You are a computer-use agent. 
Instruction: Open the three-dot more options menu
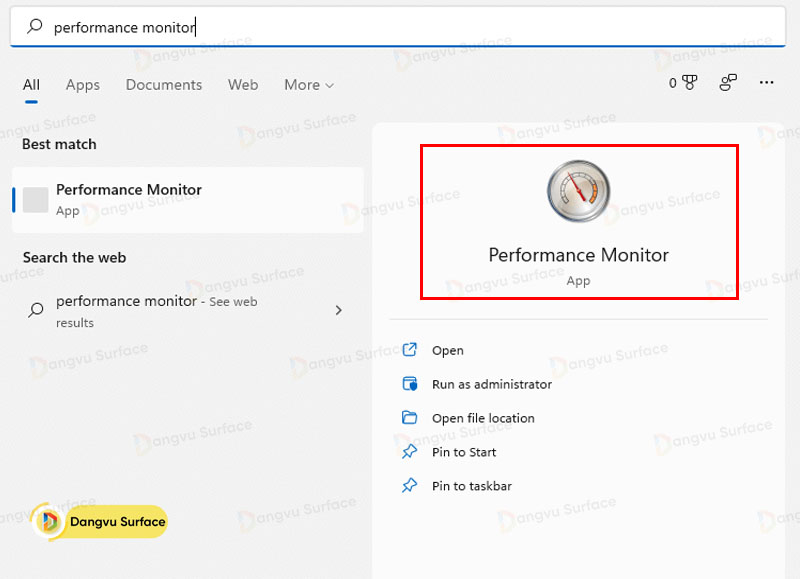click(767, 84)
